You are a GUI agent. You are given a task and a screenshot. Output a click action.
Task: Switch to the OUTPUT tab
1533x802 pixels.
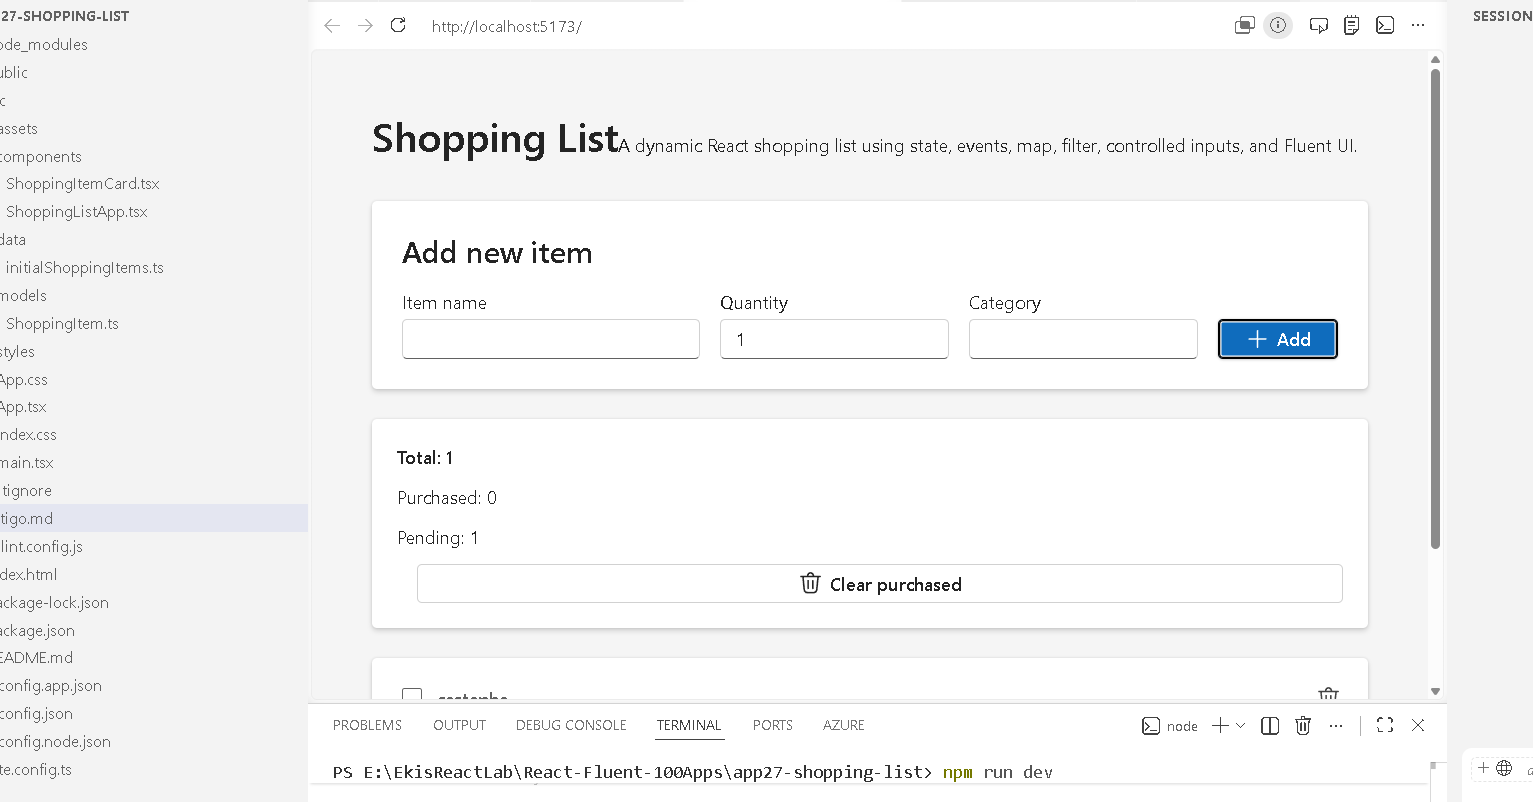tap(459, 726)
